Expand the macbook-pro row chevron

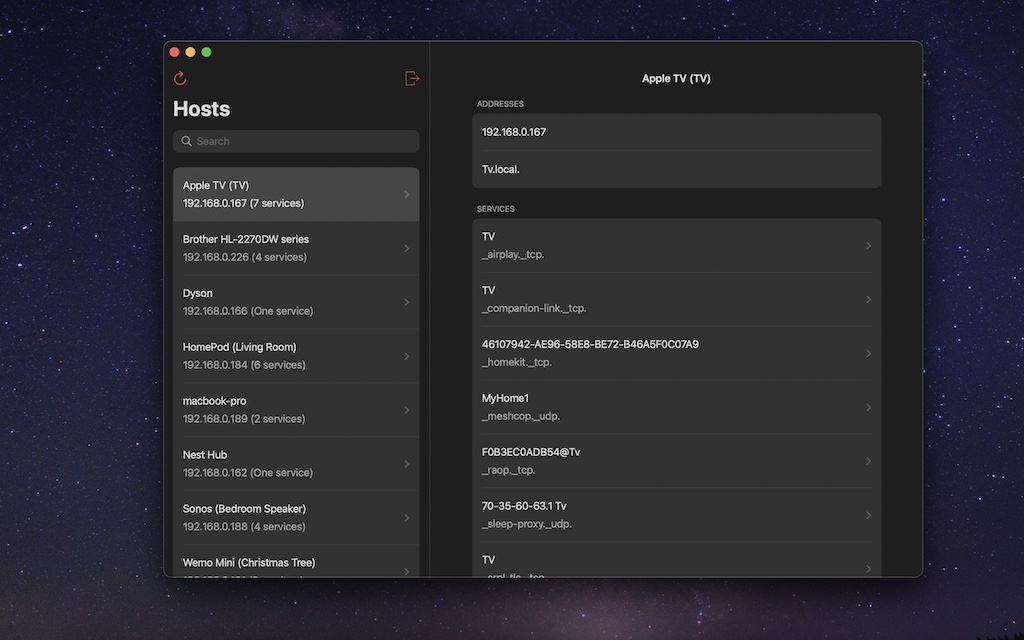click(406, 410)
